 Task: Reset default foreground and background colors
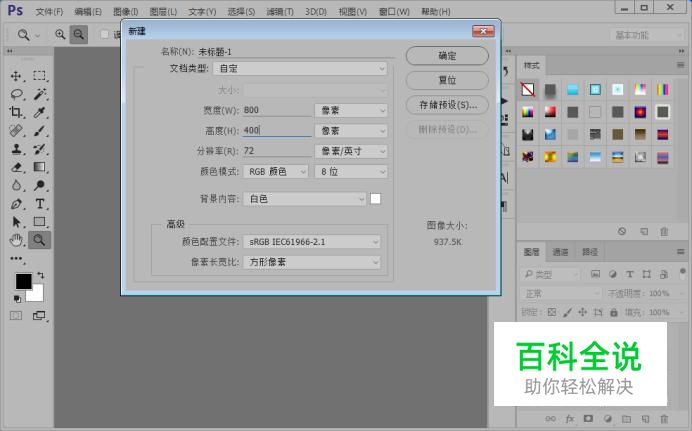click(x=17, y=299)
